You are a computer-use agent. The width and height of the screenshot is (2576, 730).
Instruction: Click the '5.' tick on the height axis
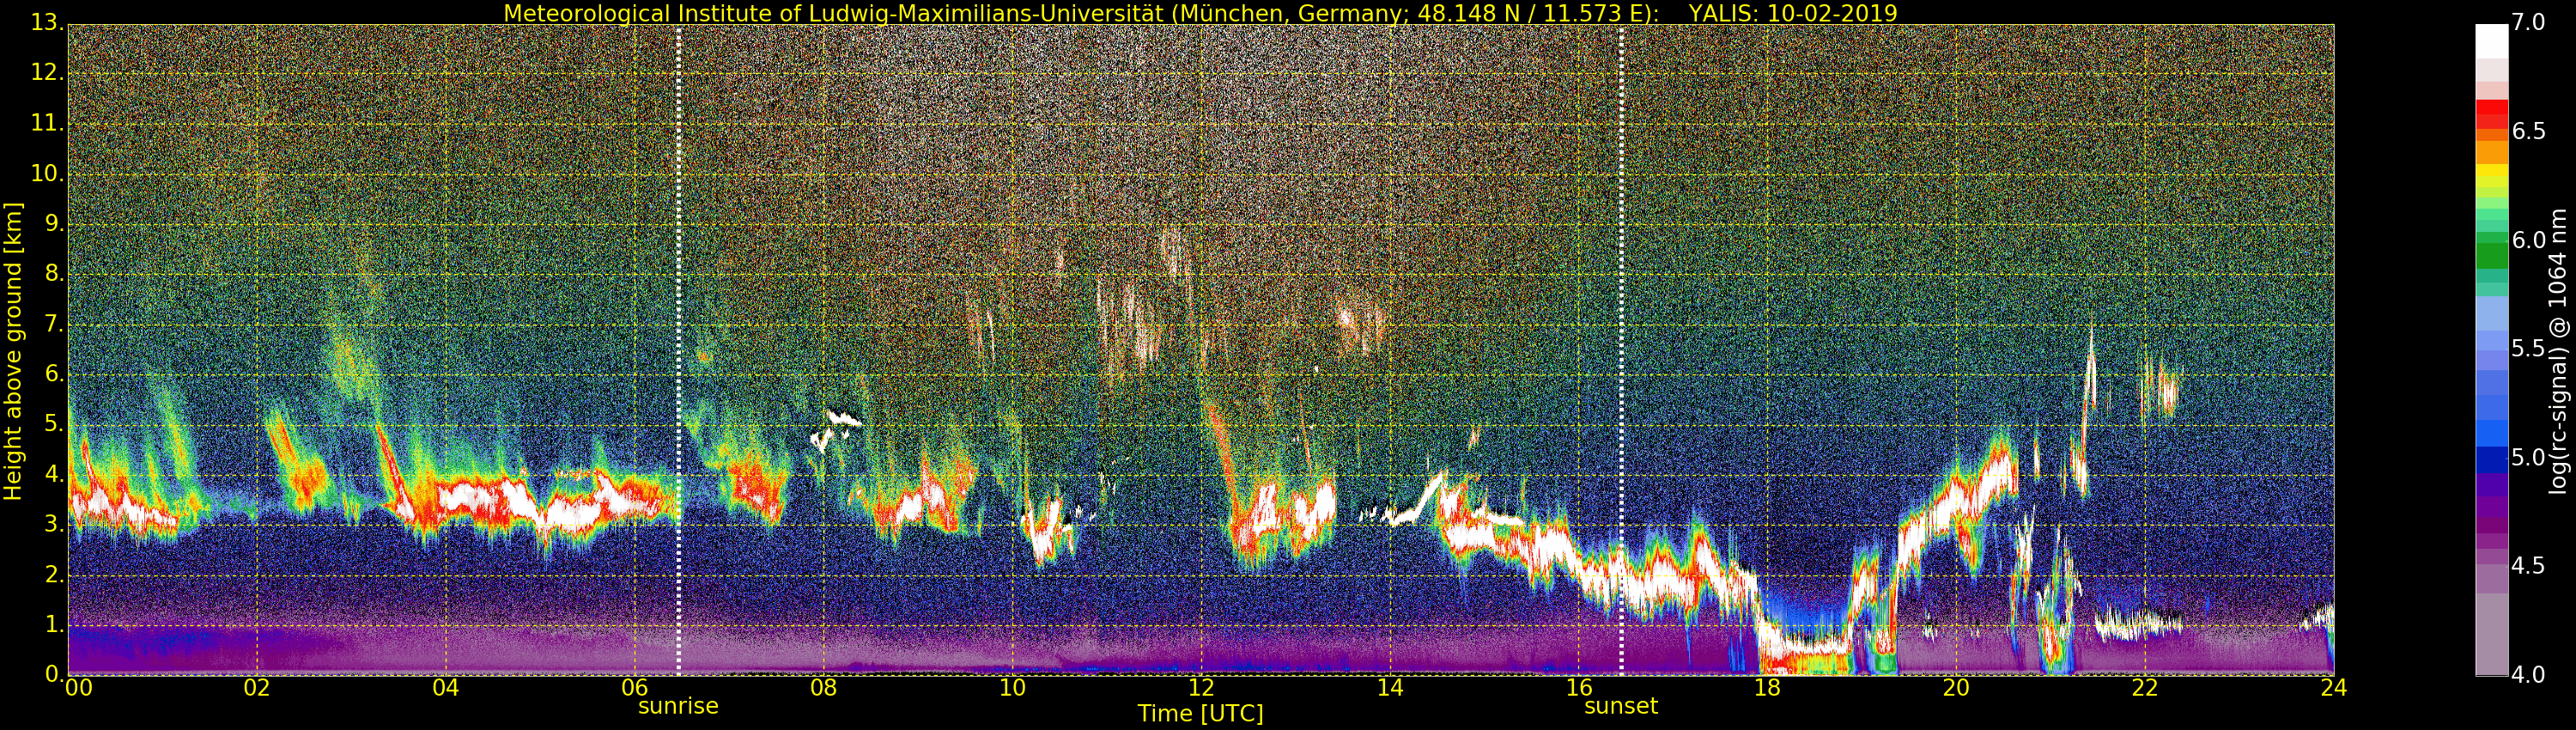pos(54,424)
